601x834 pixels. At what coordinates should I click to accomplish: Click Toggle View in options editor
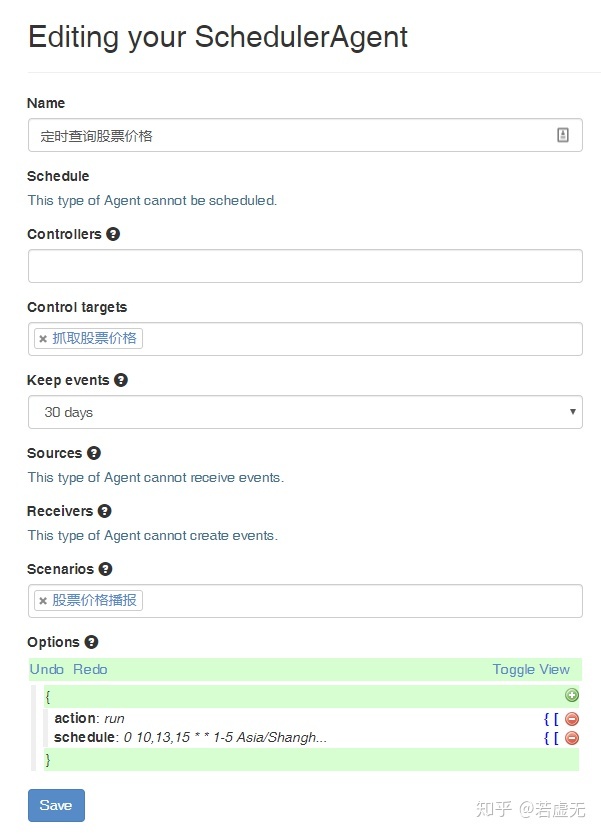[531, 669]
